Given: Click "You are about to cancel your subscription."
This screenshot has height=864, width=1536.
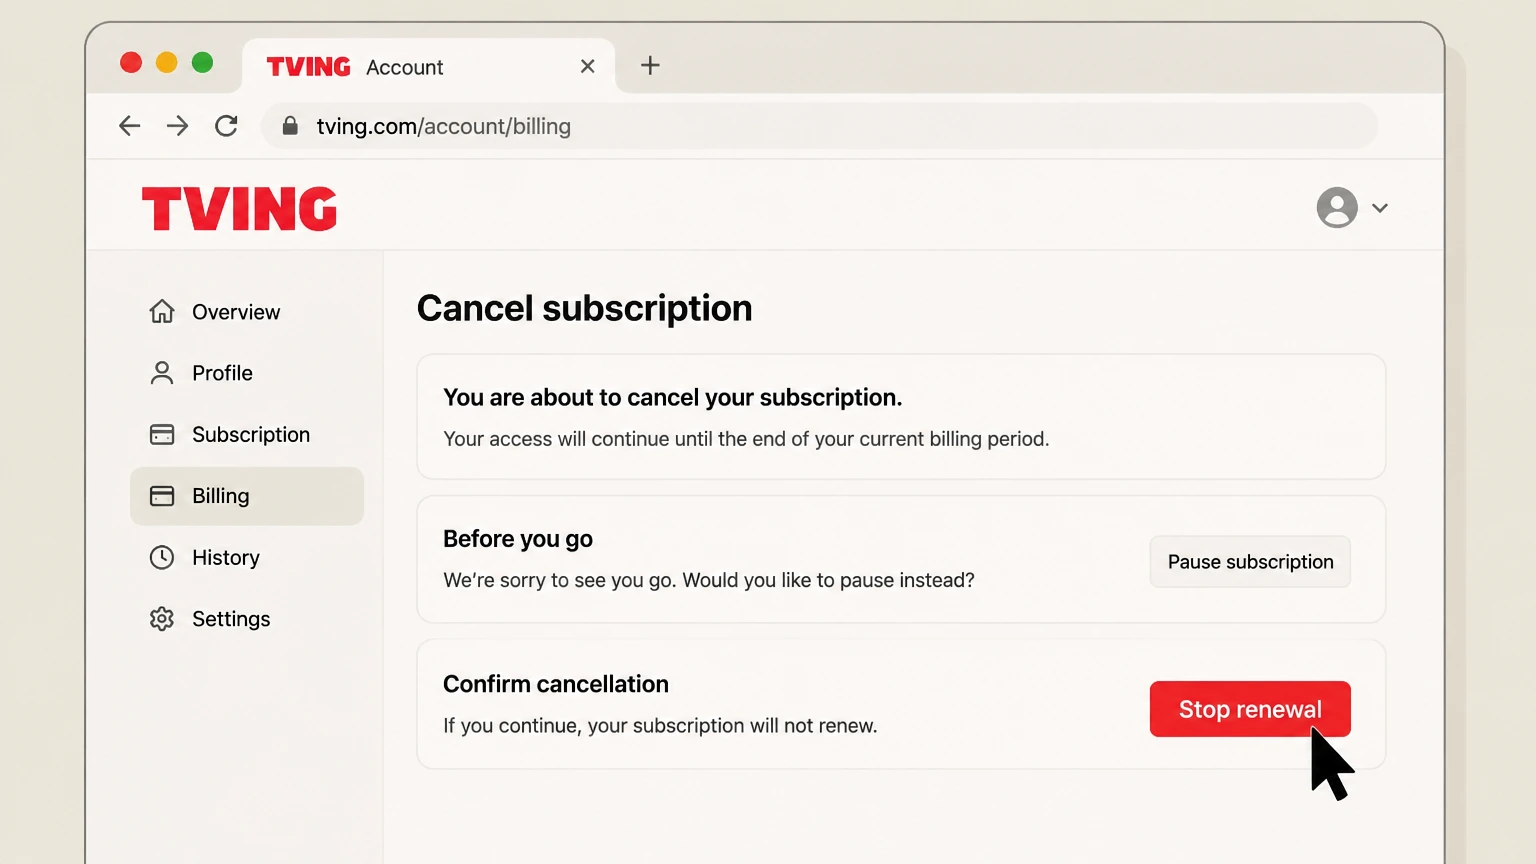Looking at the screenshot, I should (673, 397).
